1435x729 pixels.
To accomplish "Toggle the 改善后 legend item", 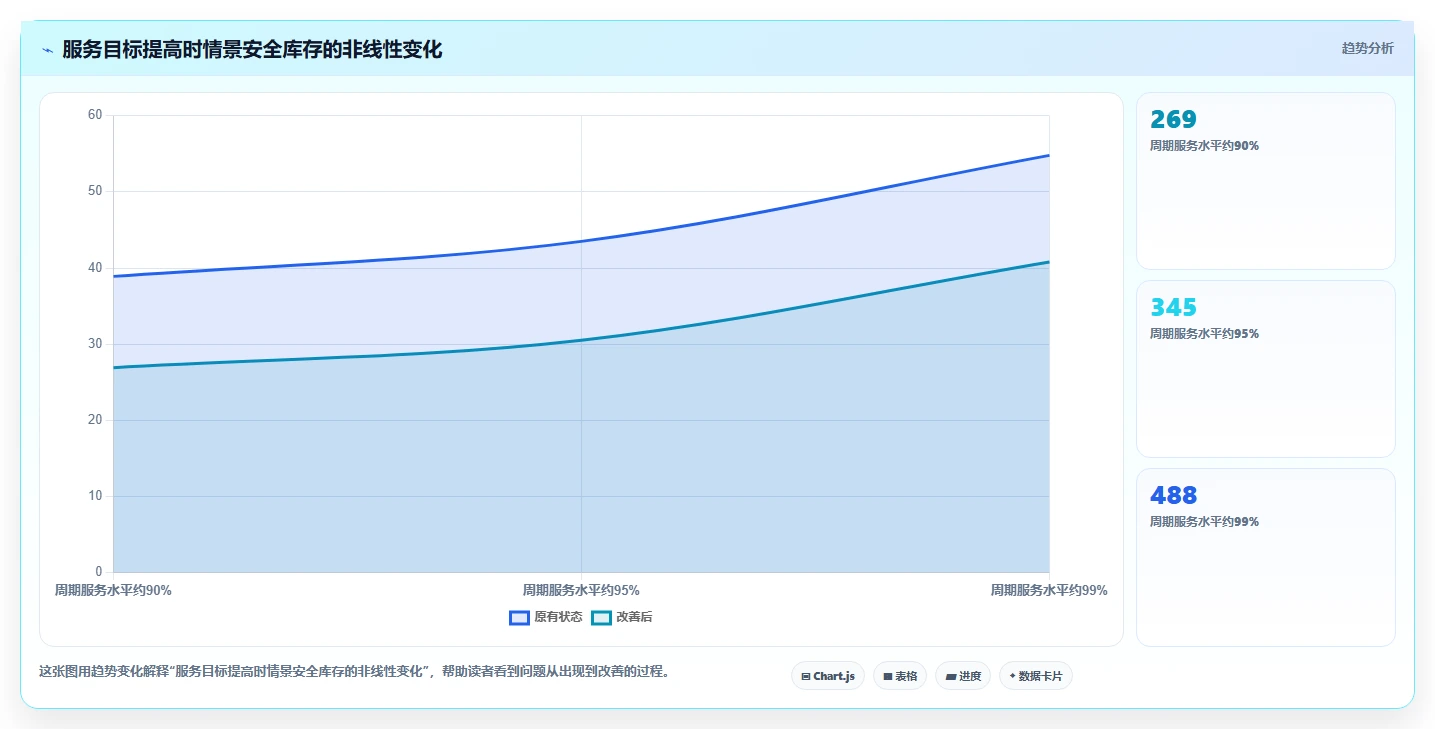I will click(x=622, y=617).
